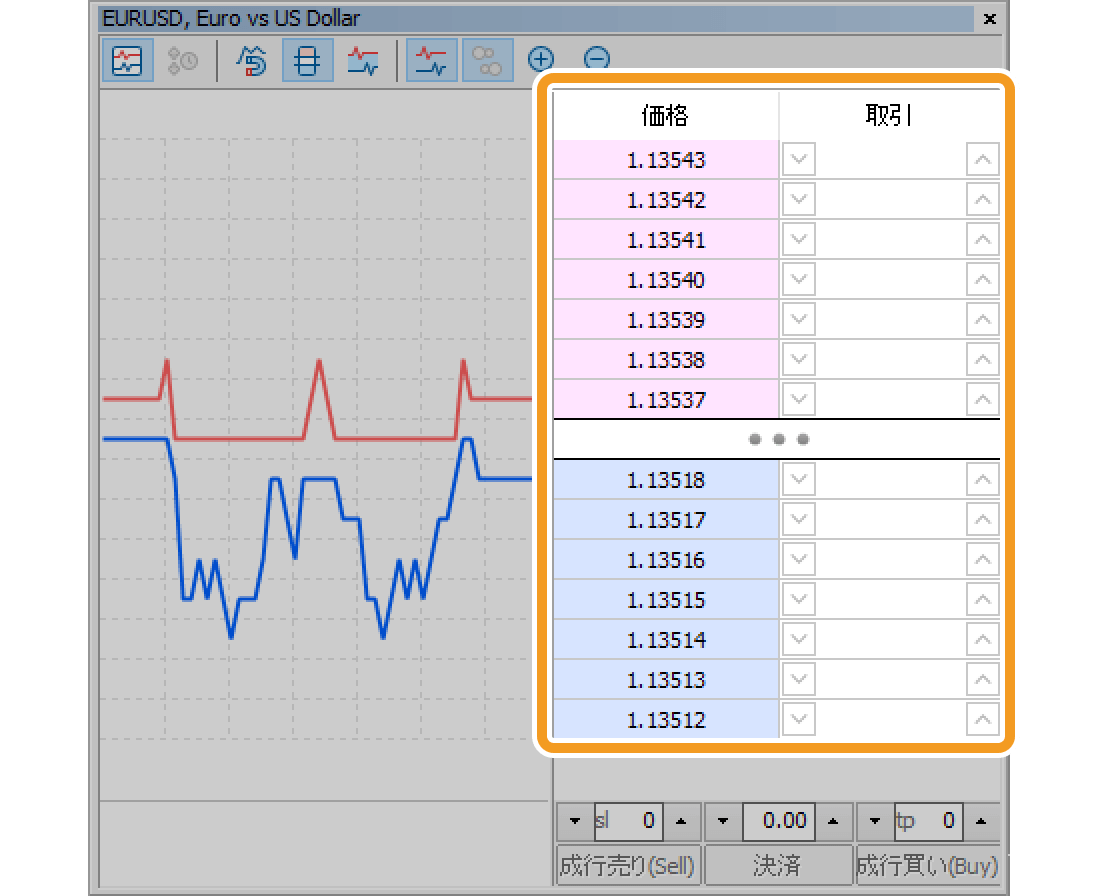Close the EURUSD depth of market window
The width and height of the screenshot is (1100, 896).
[990, 19]
